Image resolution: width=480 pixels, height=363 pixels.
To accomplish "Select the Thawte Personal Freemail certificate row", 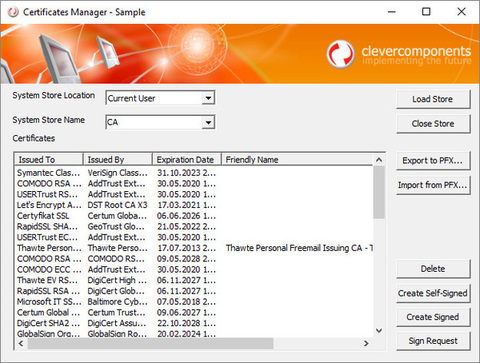I will coord(194,248).
